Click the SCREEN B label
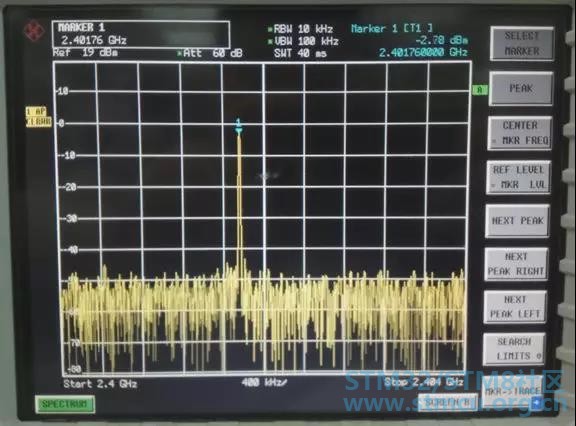Image resolution: width=576 pixels, height=426 pixels. click(447, 403)
